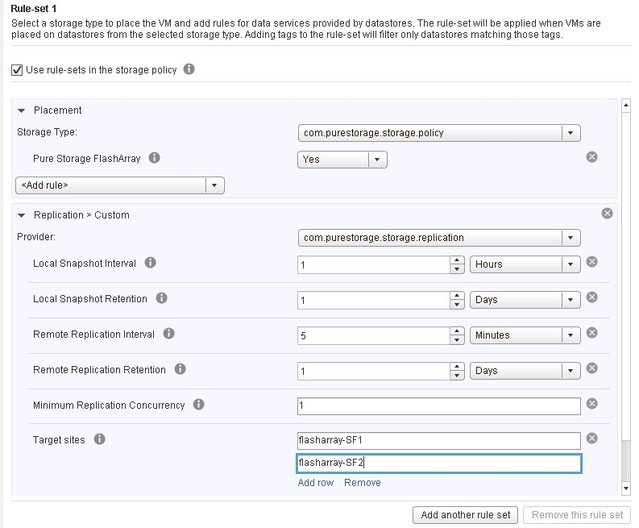
Task: Click Remove link under Target sites
Action: coord(362,483)
